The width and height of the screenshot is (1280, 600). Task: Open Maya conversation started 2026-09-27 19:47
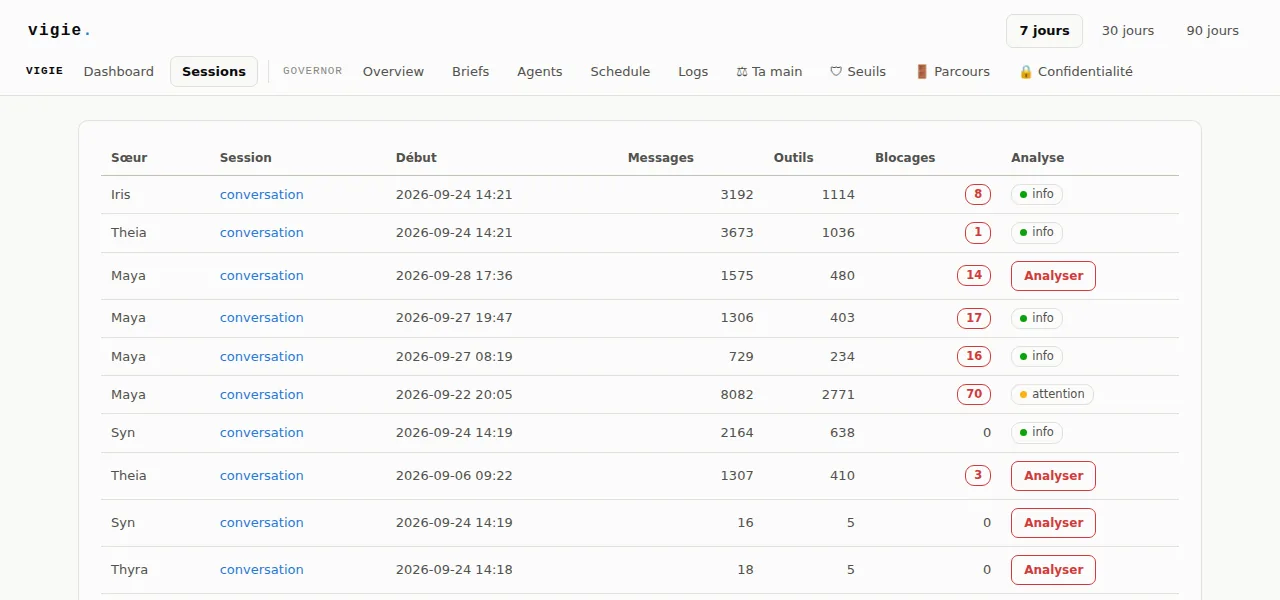tap(262, 318)
